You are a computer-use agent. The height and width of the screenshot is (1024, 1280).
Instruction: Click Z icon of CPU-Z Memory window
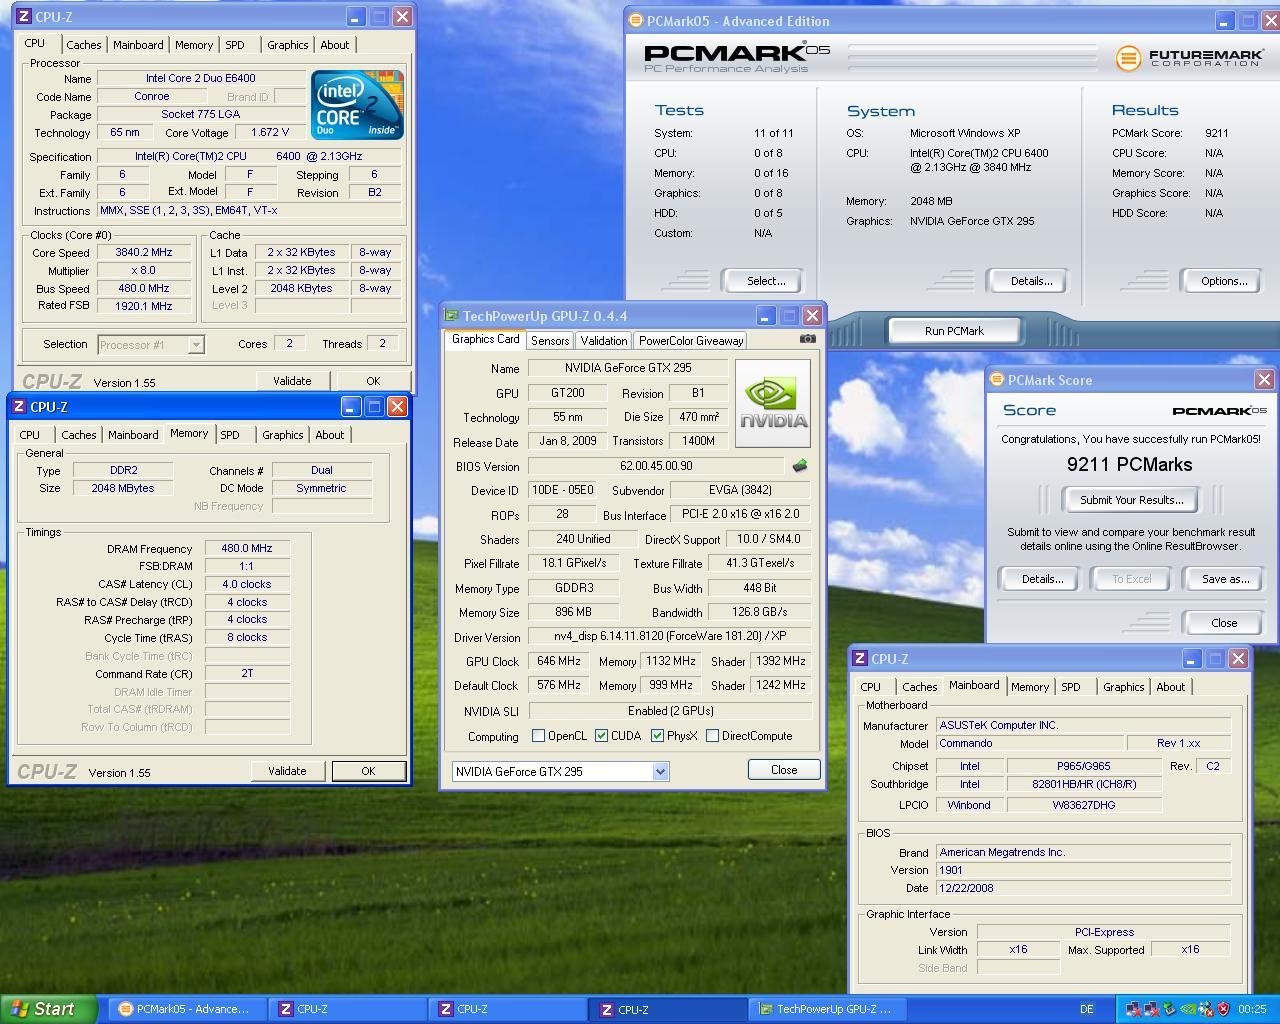19,407
